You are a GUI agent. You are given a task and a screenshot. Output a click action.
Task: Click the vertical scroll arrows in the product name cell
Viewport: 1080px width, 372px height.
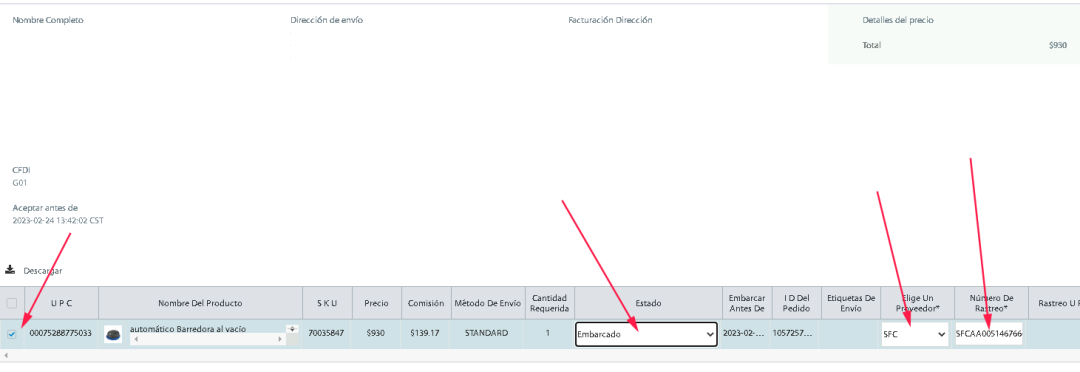click(x=292, y=329)
